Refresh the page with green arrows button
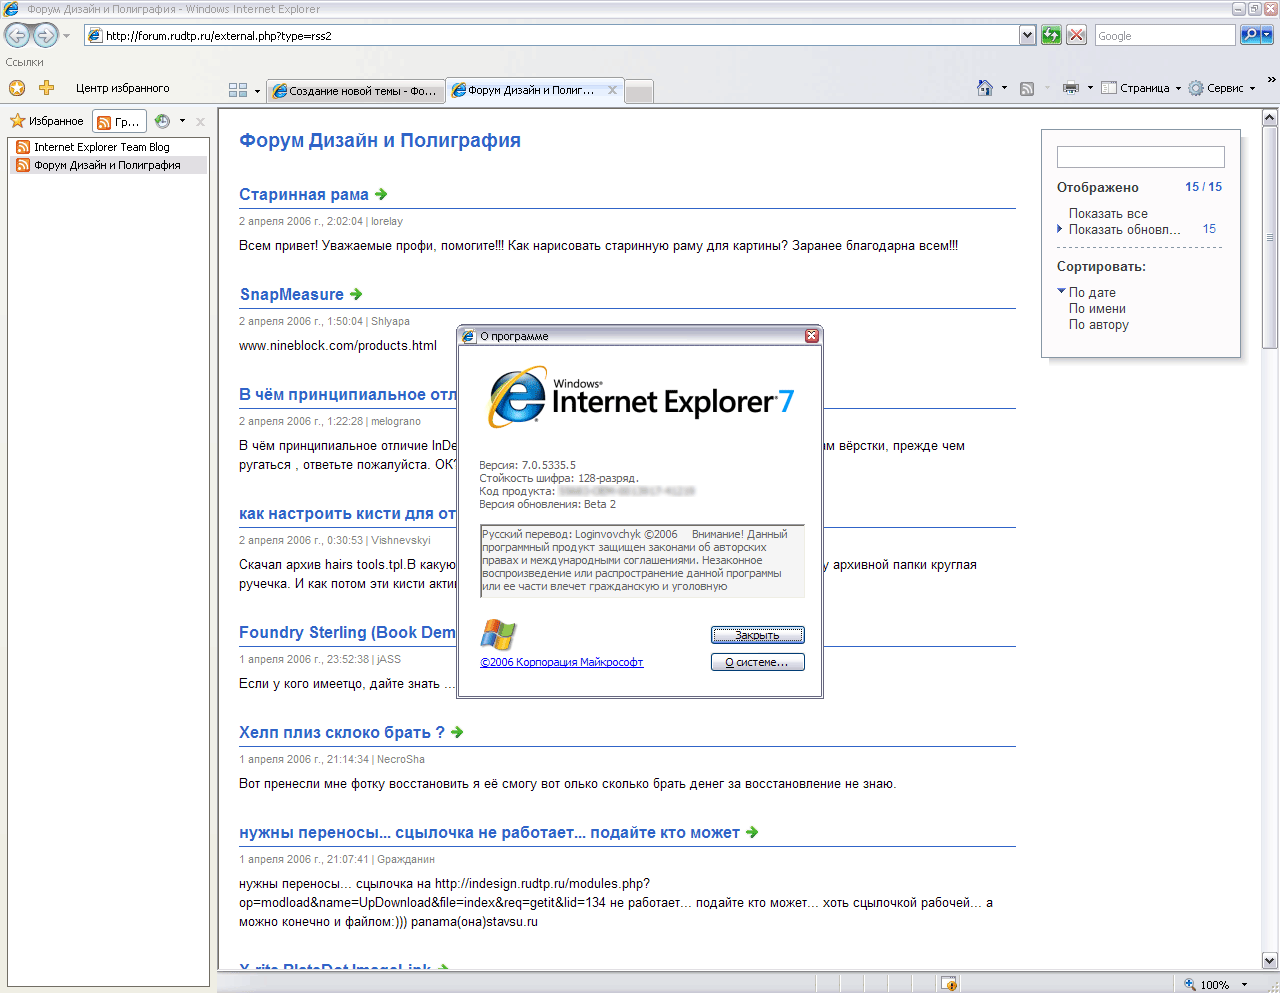Viewport: 1280px width, 993px height. point(1051,36)
